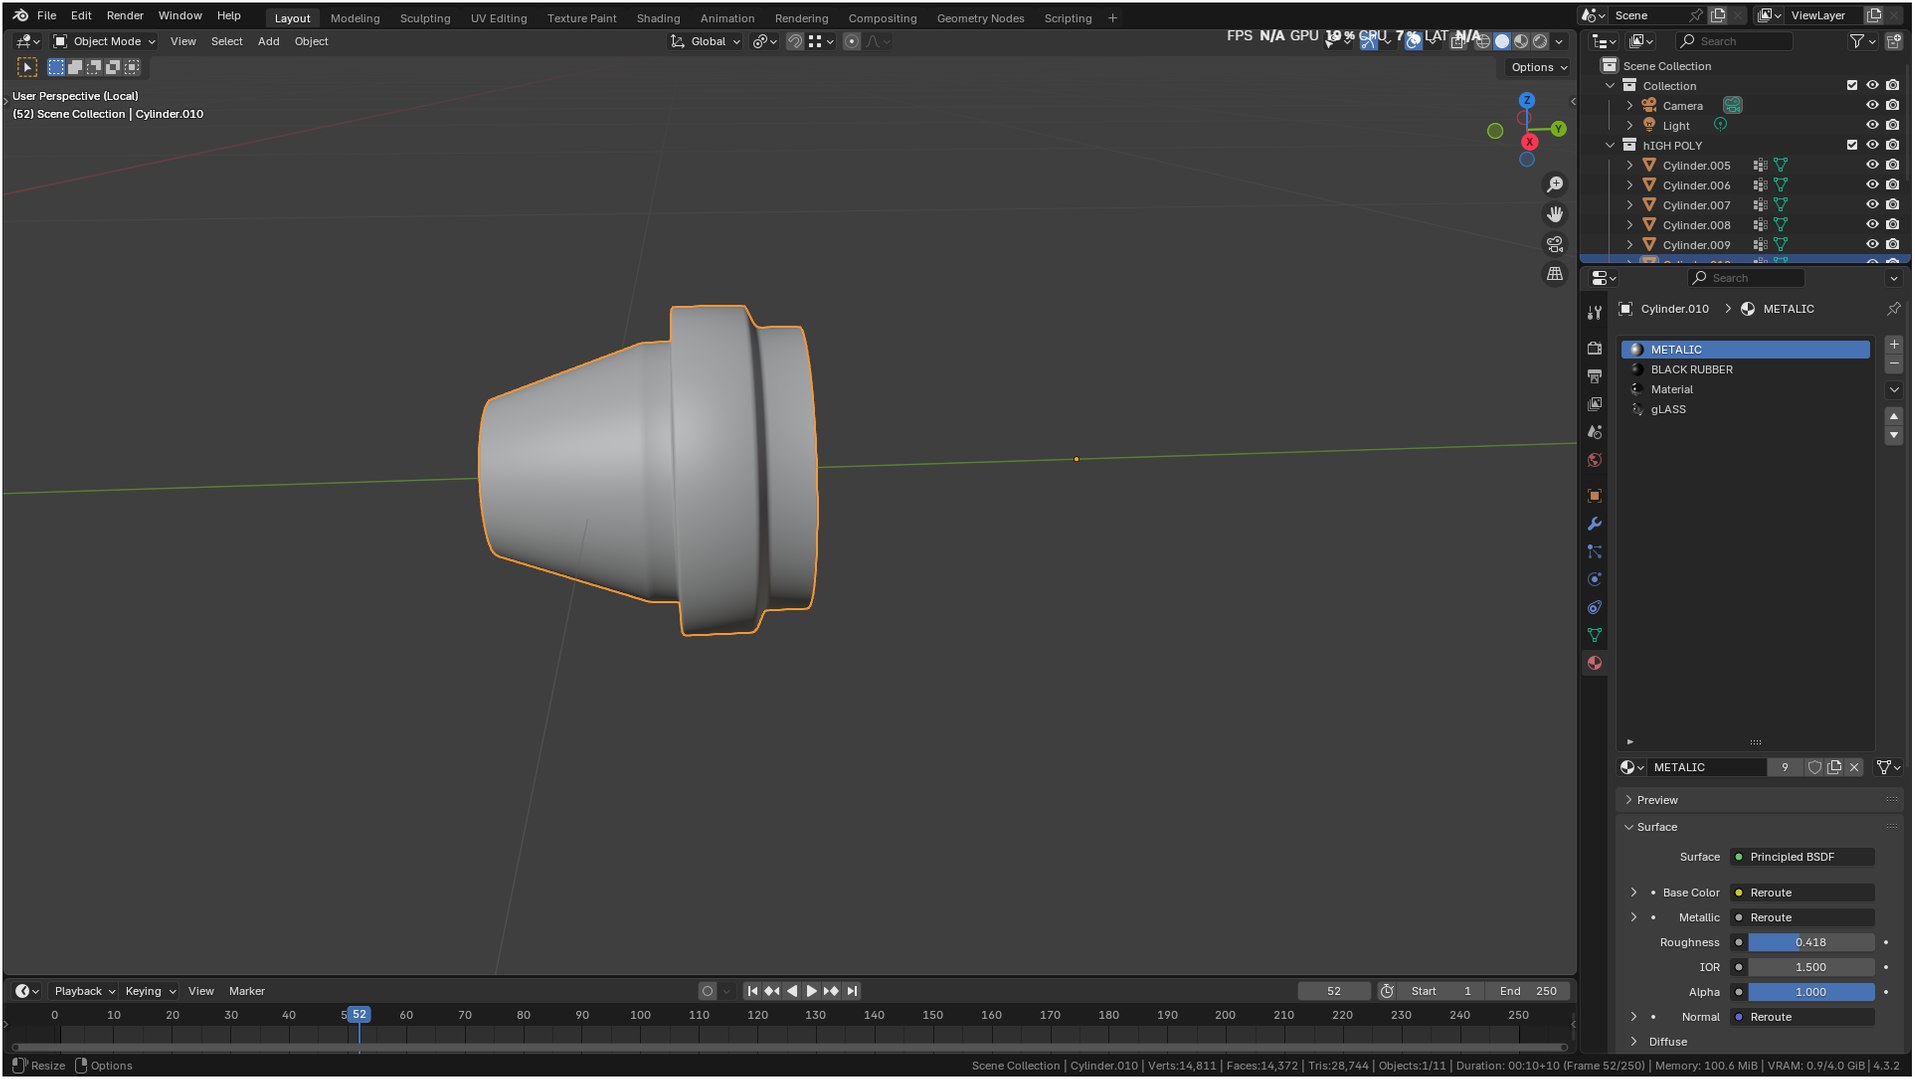The height and width of the screenshot is (1080, 1915).
Task: Hide Cylinder.009 in viewport
Action: click(1872, 244)
